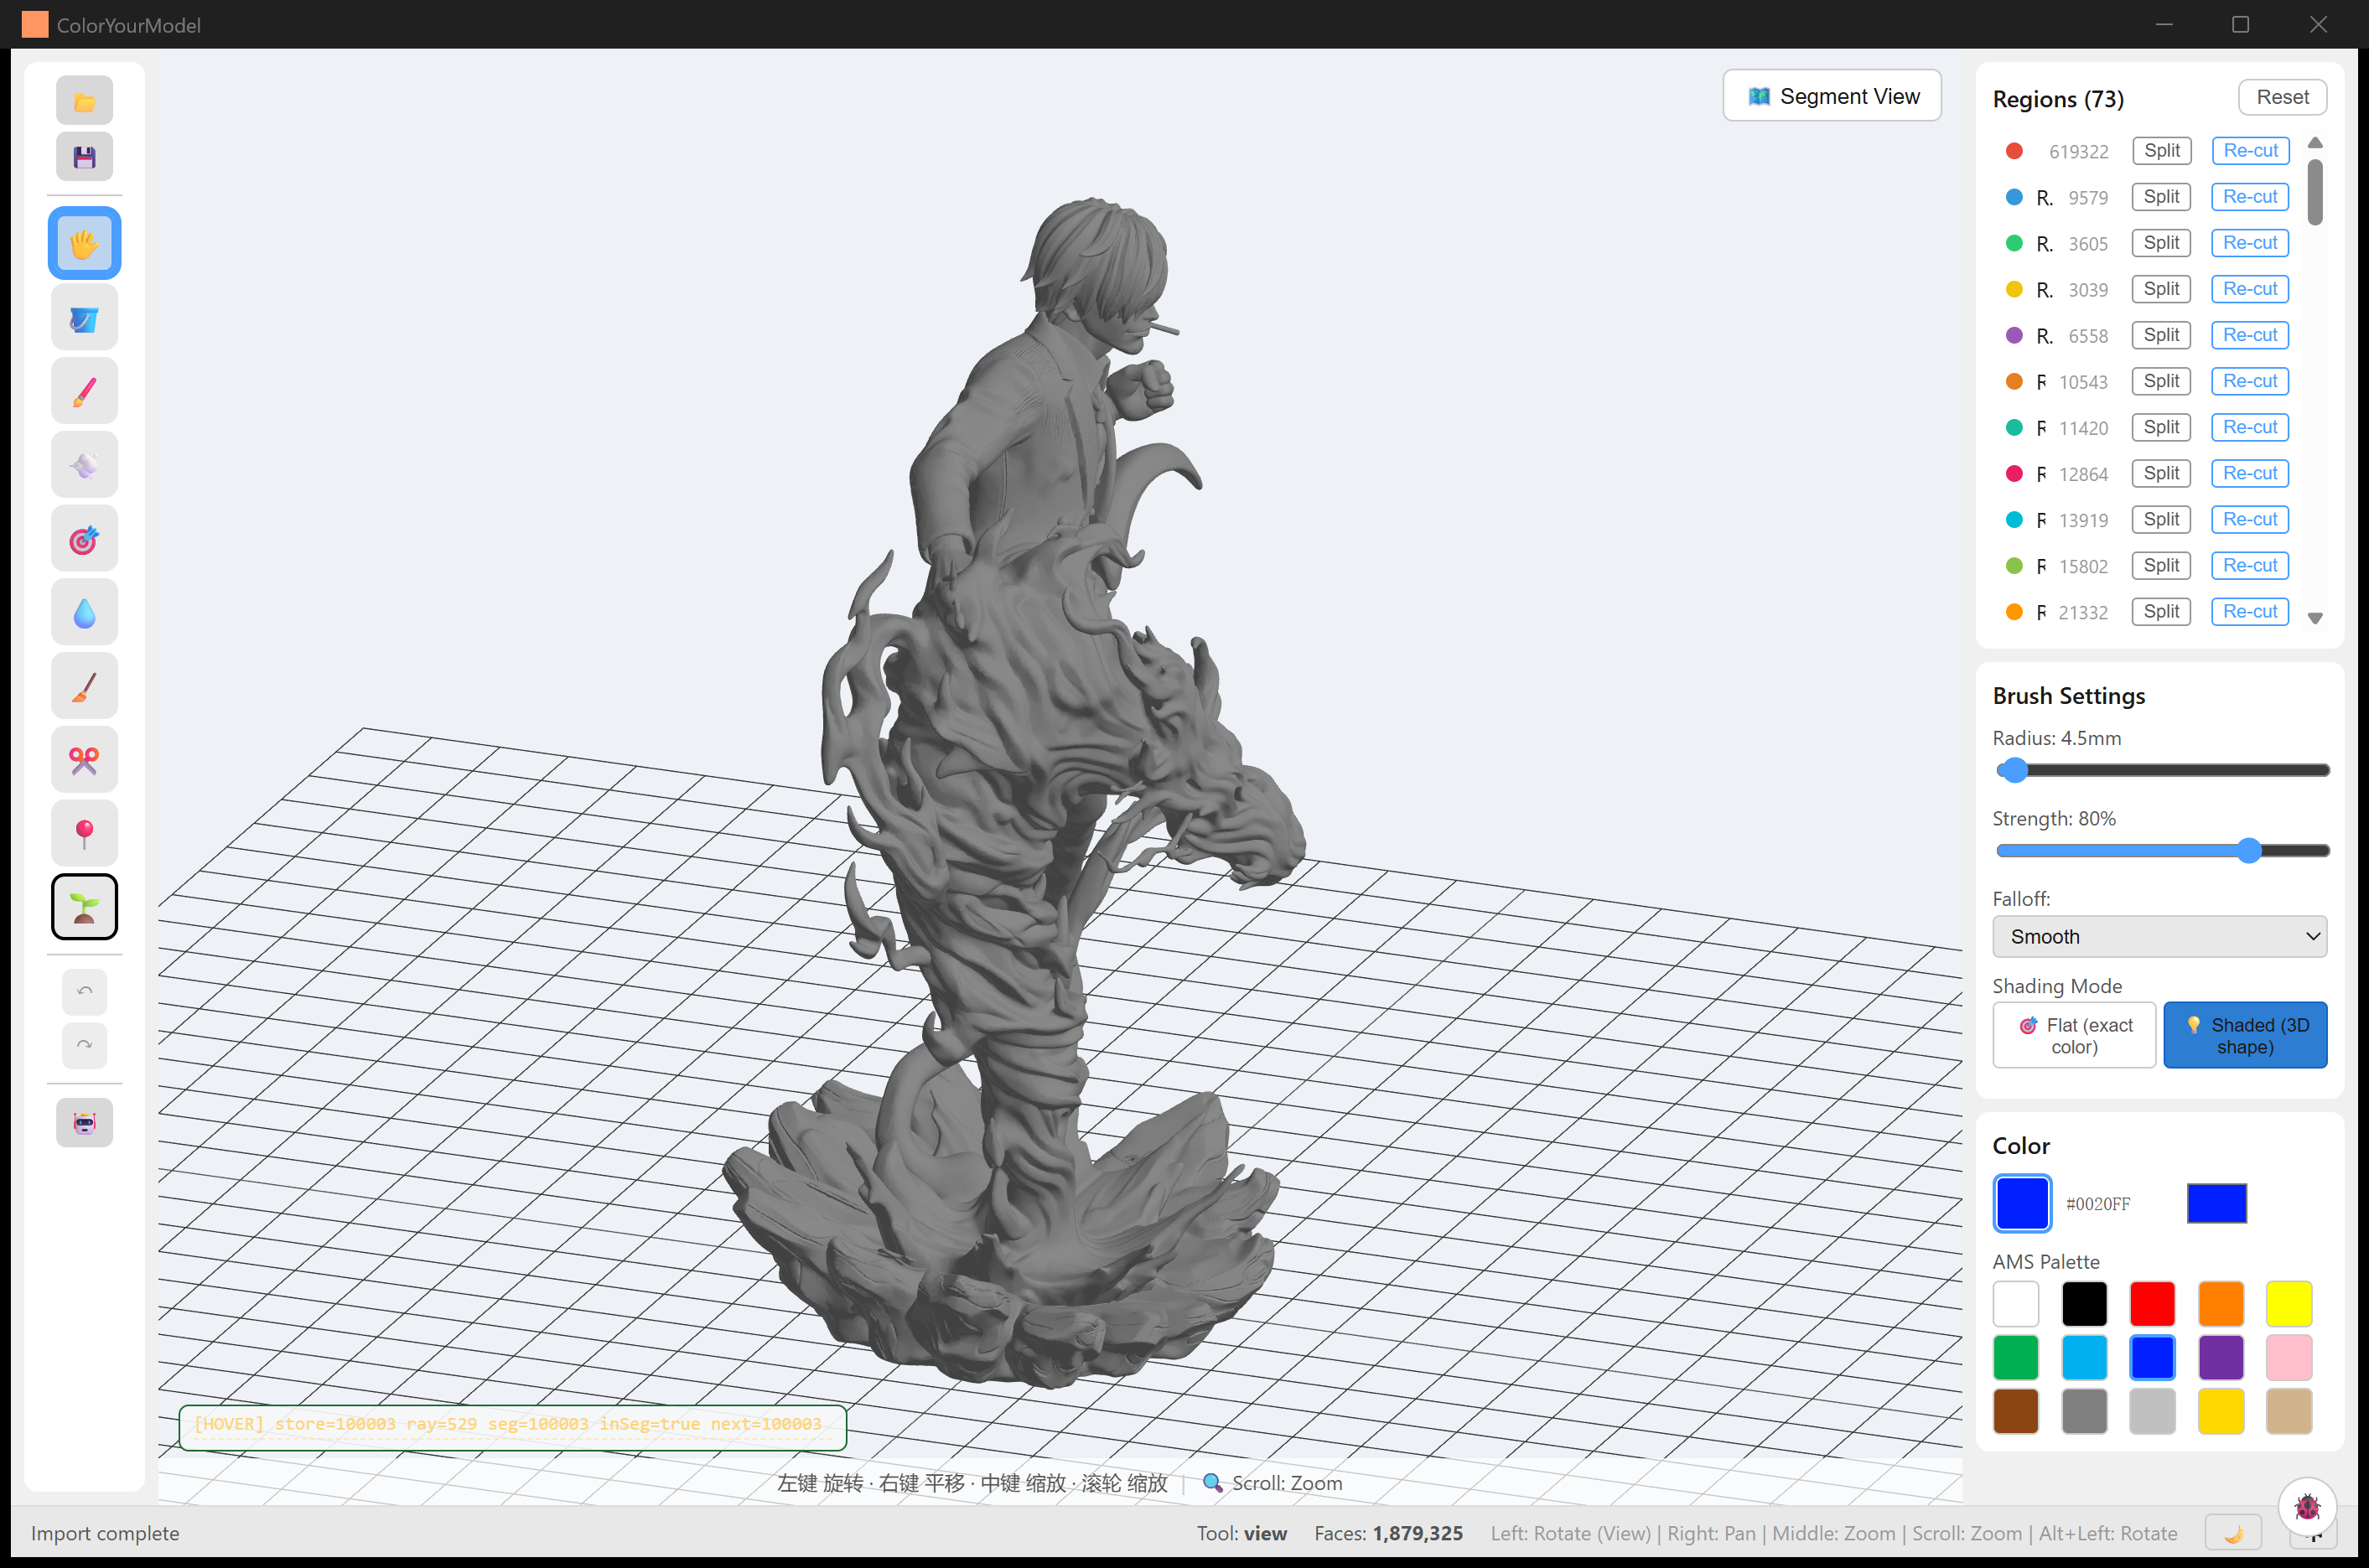Click the undo arrow button

point(84,991)
